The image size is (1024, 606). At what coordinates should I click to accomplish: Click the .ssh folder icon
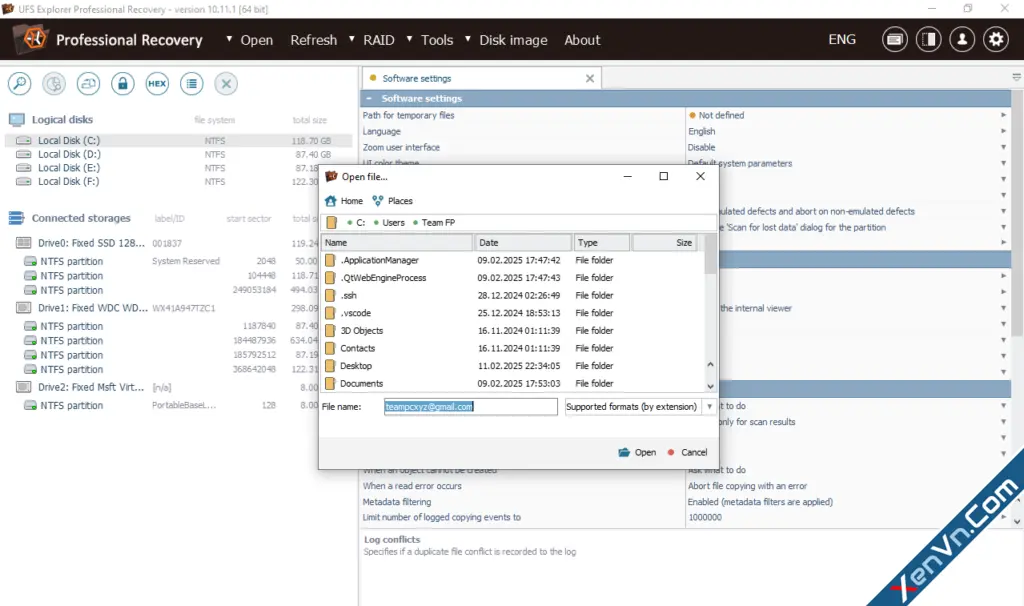(330, 295)
